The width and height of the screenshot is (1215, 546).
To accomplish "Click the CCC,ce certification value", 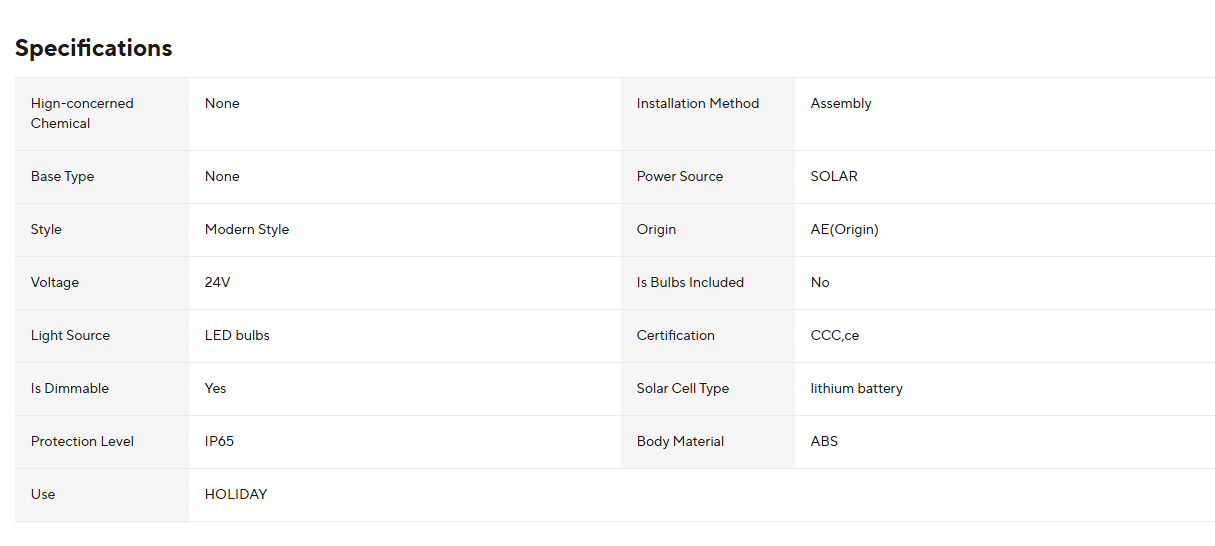I will point(835,336).
